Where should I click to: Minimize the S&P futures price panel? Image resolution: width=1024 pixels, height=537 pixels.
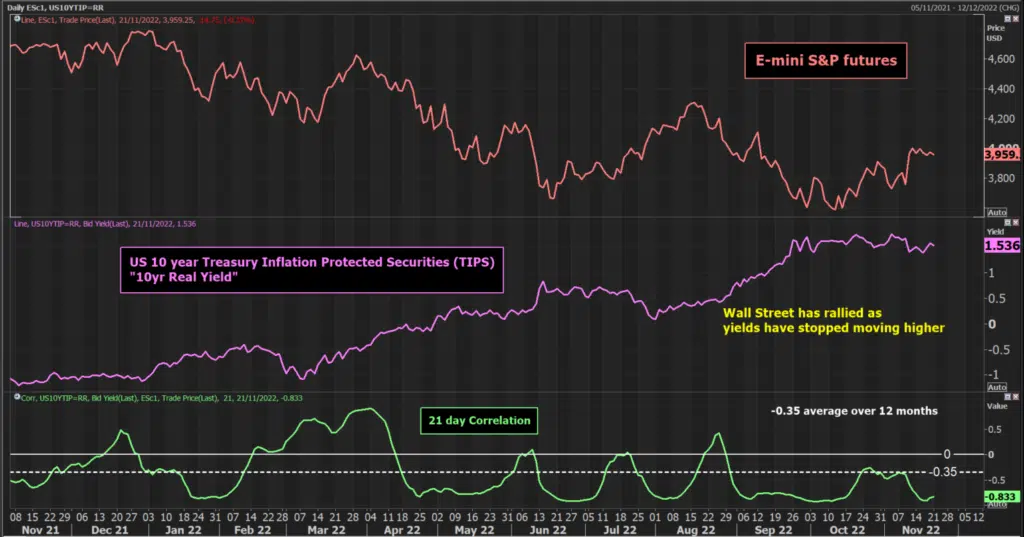pos(1008,20)
